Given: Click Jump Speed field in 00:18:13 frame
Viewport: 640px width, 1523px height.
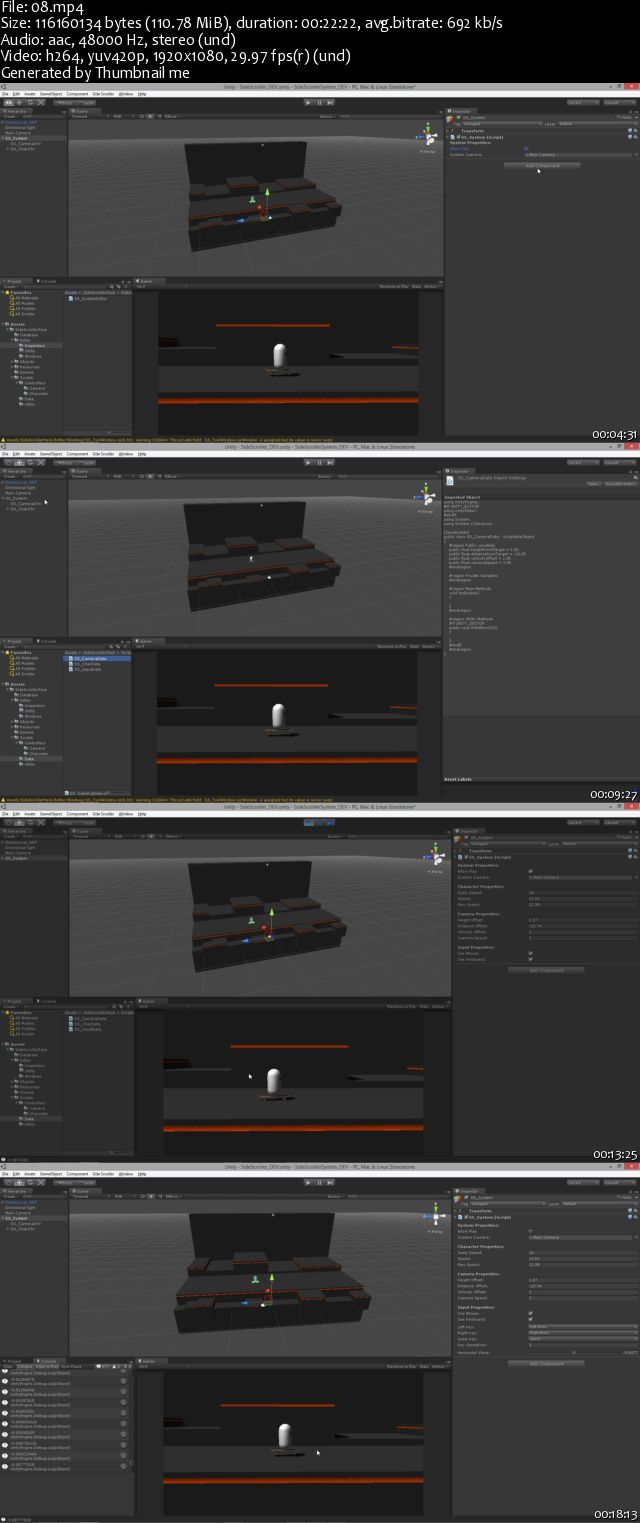Looking at the screenshot, I should 582,1252.
